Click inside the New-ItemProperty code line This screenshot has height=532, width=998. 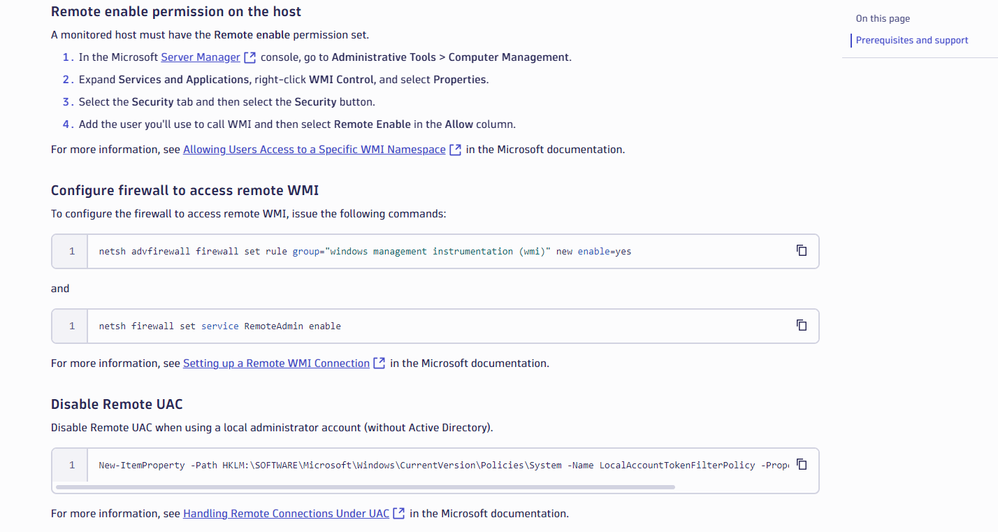[400, 465]
